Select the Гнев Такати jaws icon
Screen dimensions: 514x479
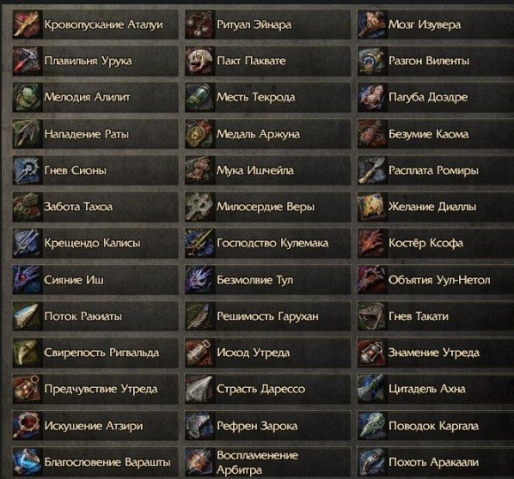click(x=372, y=316)
